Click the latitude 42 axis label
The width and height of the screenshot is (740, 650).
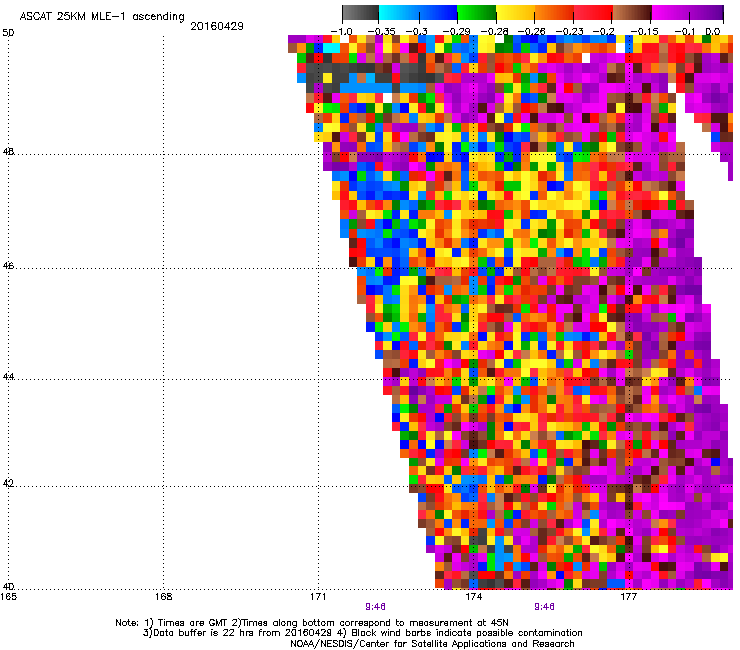8,483
